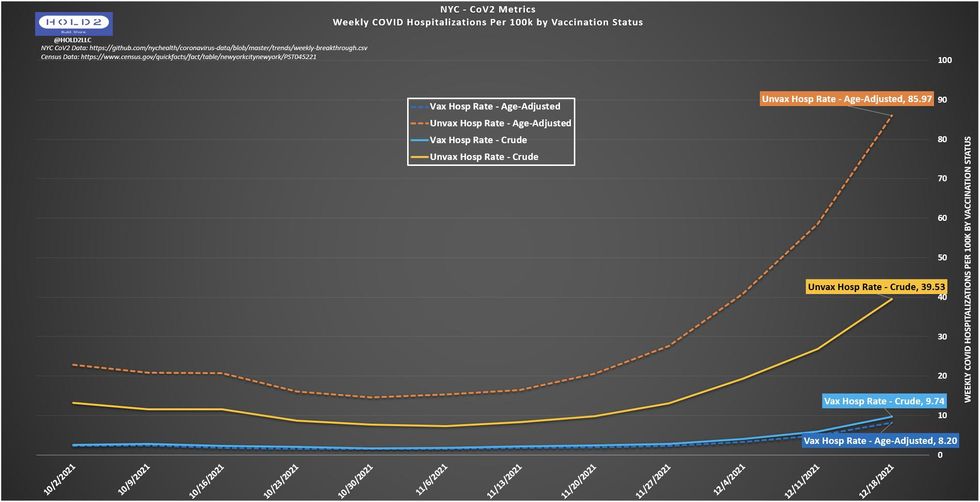Click the HOLD2 logo badge

click(76, 24)
